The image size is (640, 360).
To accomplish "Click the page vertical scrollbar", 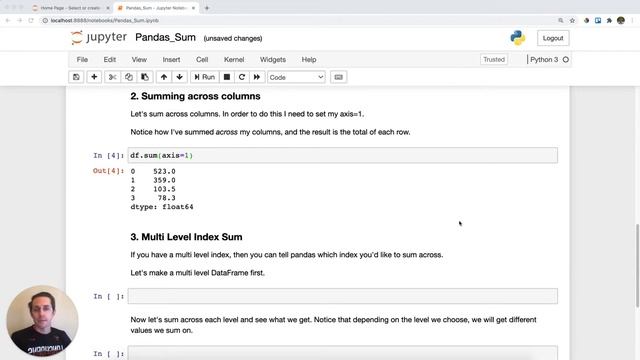I will coord(637,265).
